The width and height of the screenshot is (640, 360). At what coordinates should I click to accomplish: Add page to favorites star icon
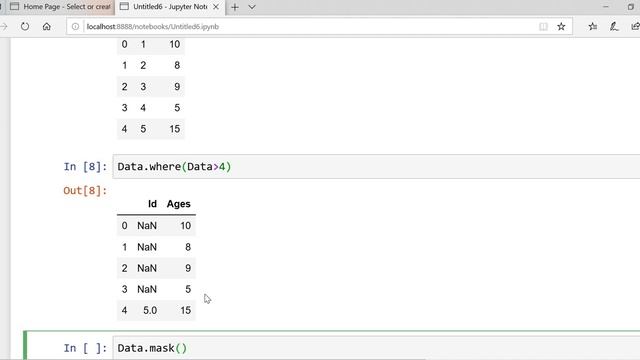561,27
